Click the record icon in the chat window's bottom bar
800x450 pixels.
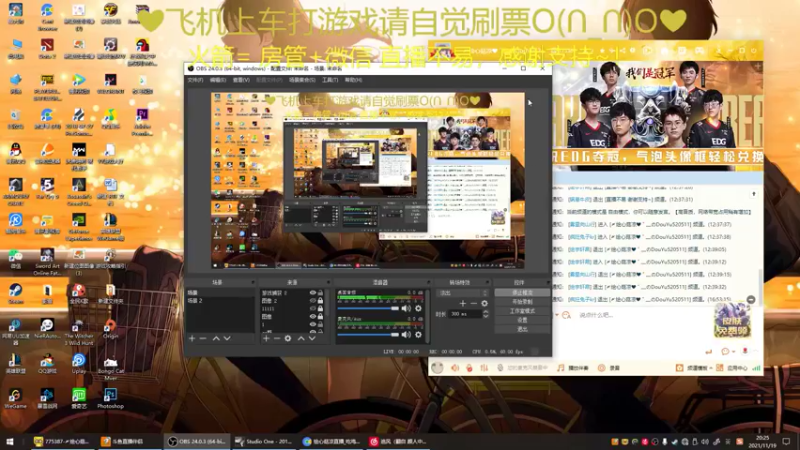click(602, 367)
